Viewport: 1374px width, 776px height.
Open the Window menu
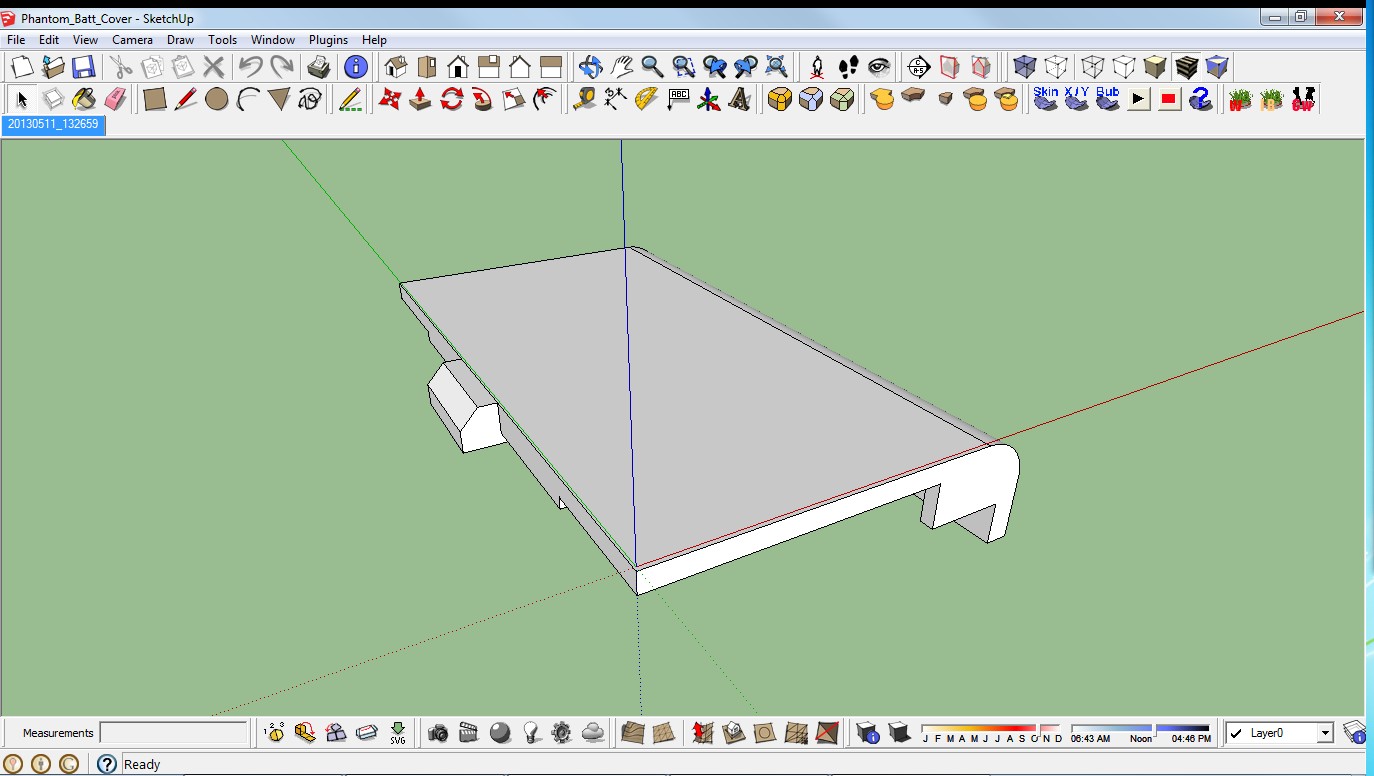click(x=273, y=40)
